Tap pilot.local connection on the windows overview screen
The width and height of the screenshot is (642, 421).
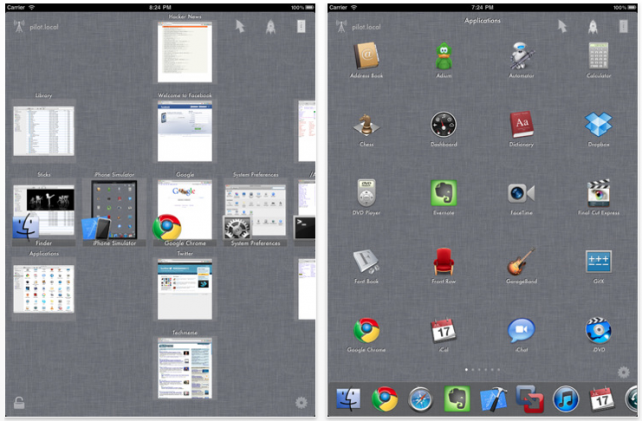point(36,27)
